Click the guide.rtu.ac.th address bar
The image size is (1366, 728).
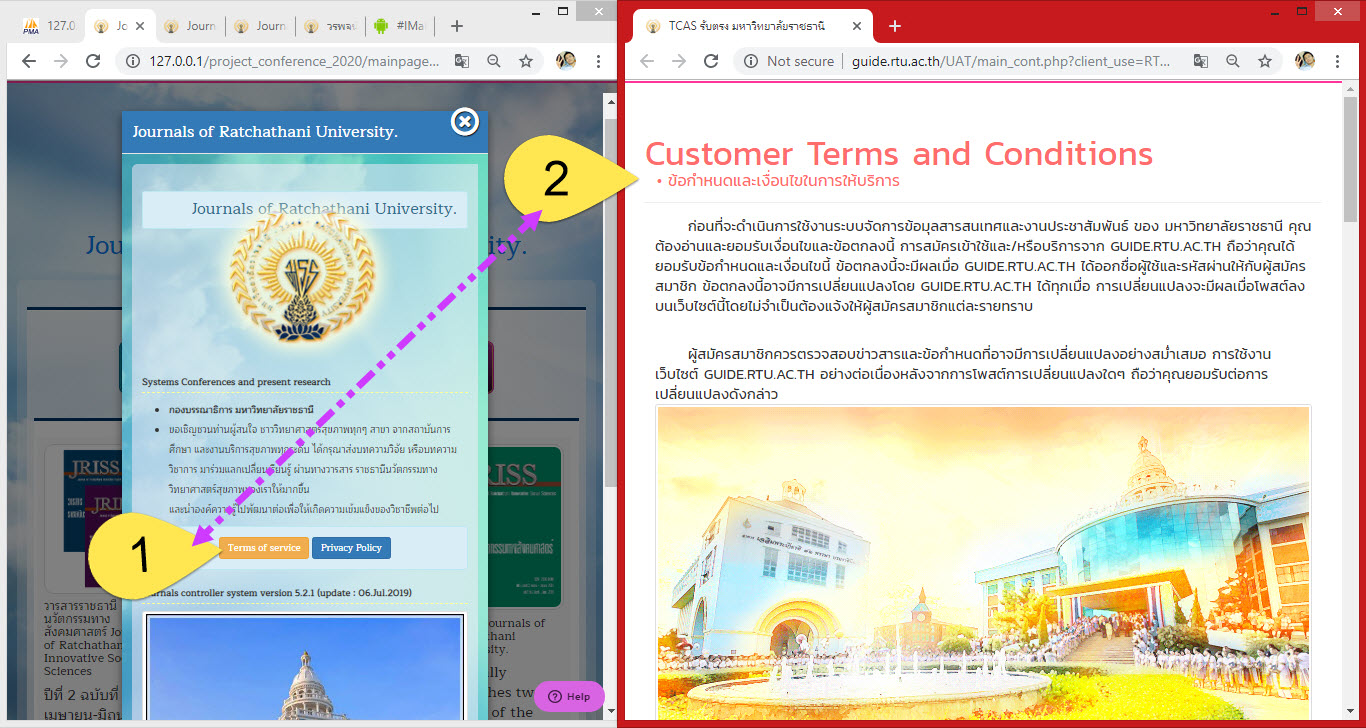tap(1010, 61)
